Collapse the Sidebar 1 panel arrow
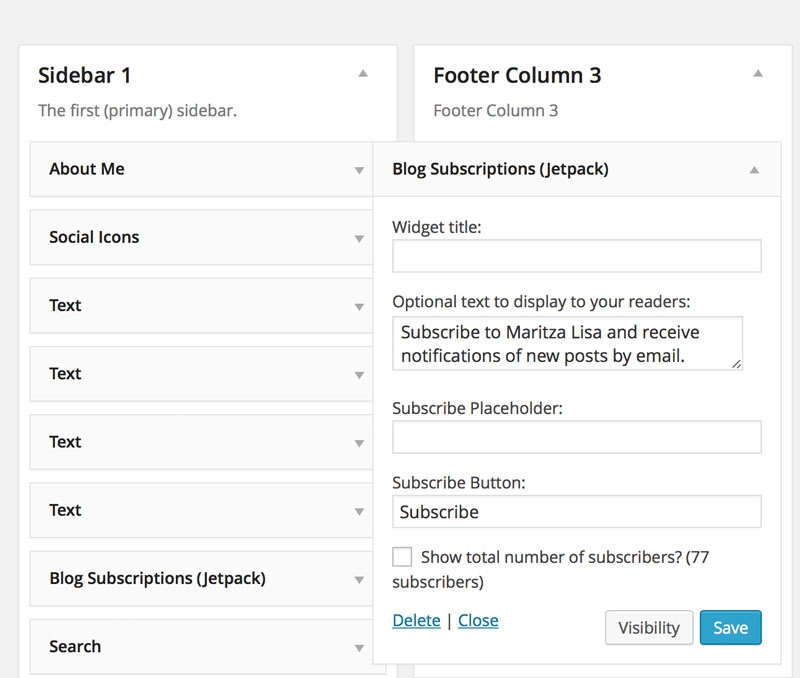 point(363,73)
